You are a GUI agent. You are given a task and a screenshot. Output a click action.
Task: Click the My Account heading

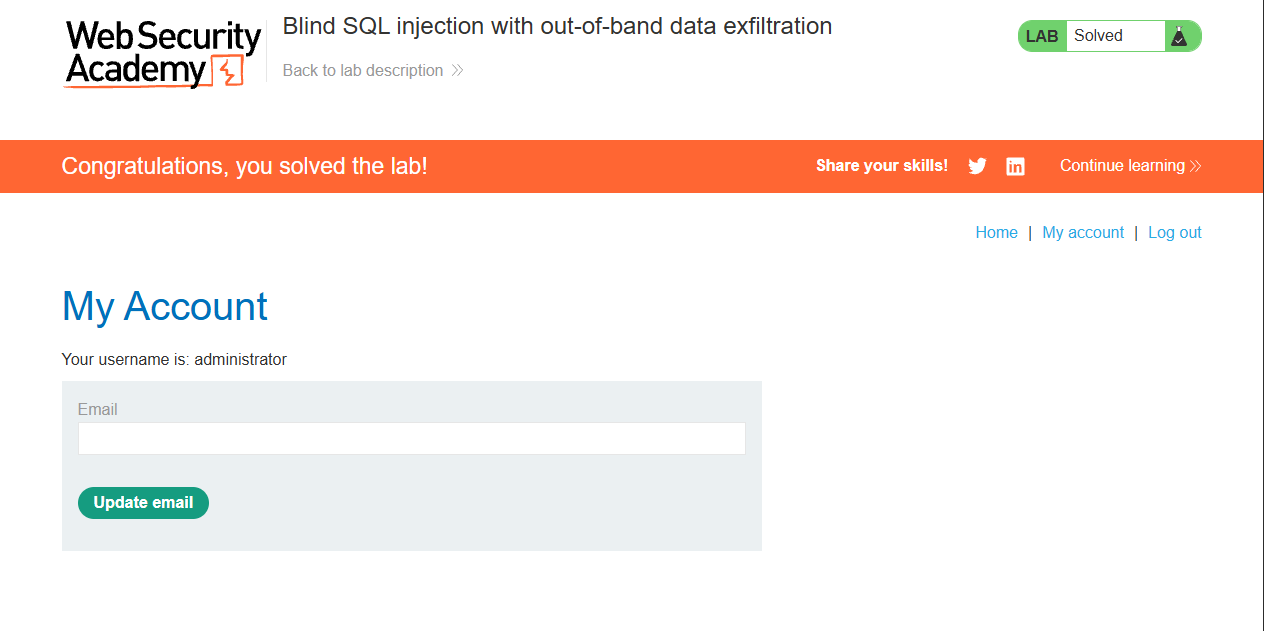click(x=165, y=306)
